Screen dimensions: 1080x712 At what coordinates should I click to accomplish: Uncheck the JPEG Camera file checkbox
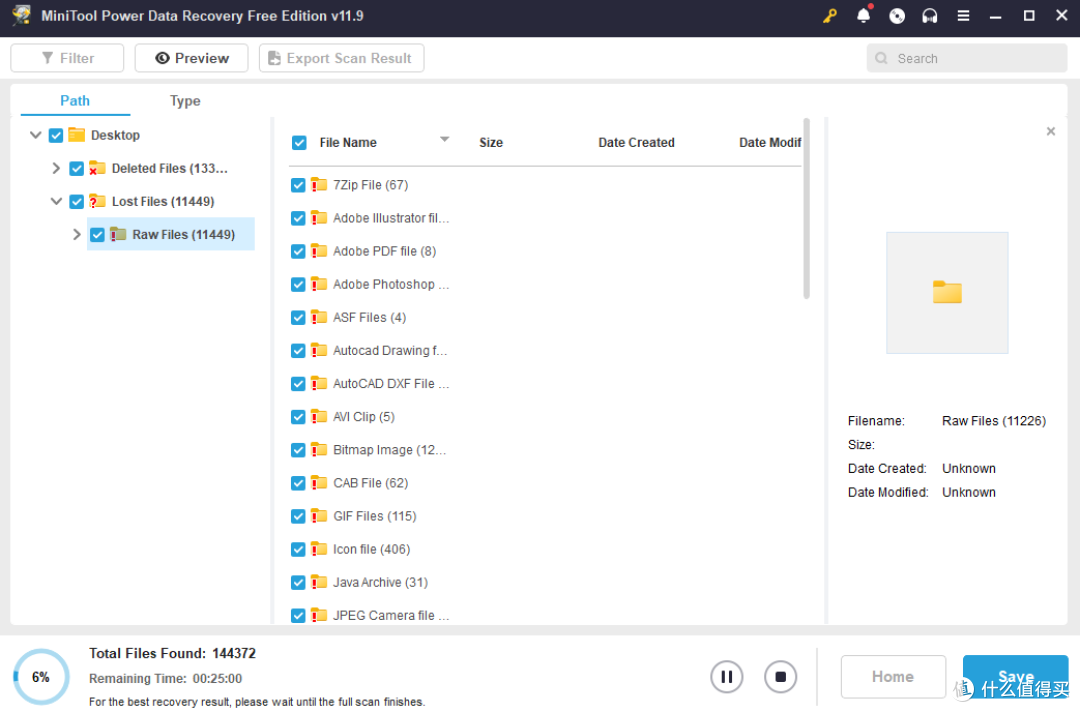tap(298, 616)
